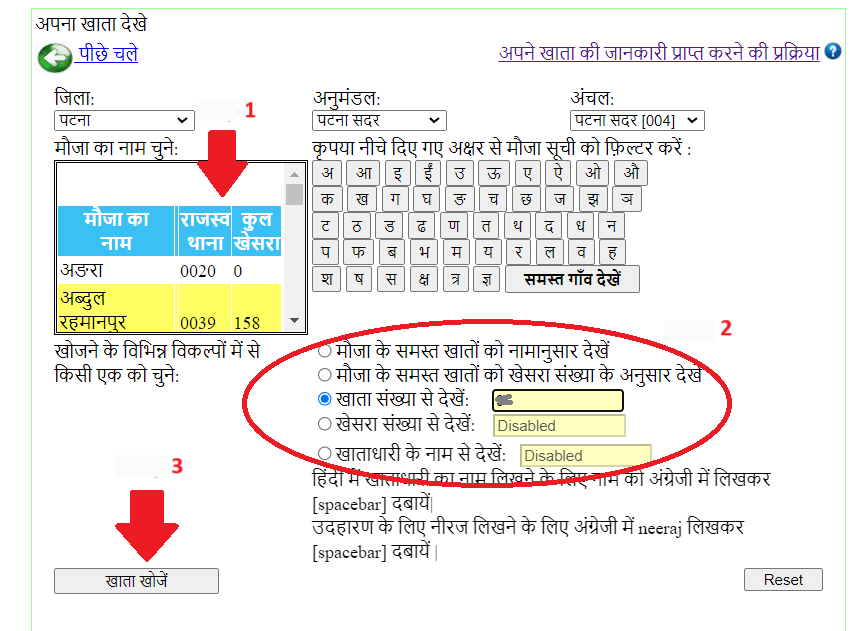Filter mauja list by letter फ
This screenshot has width=868, height=631.
pos(358,252)
